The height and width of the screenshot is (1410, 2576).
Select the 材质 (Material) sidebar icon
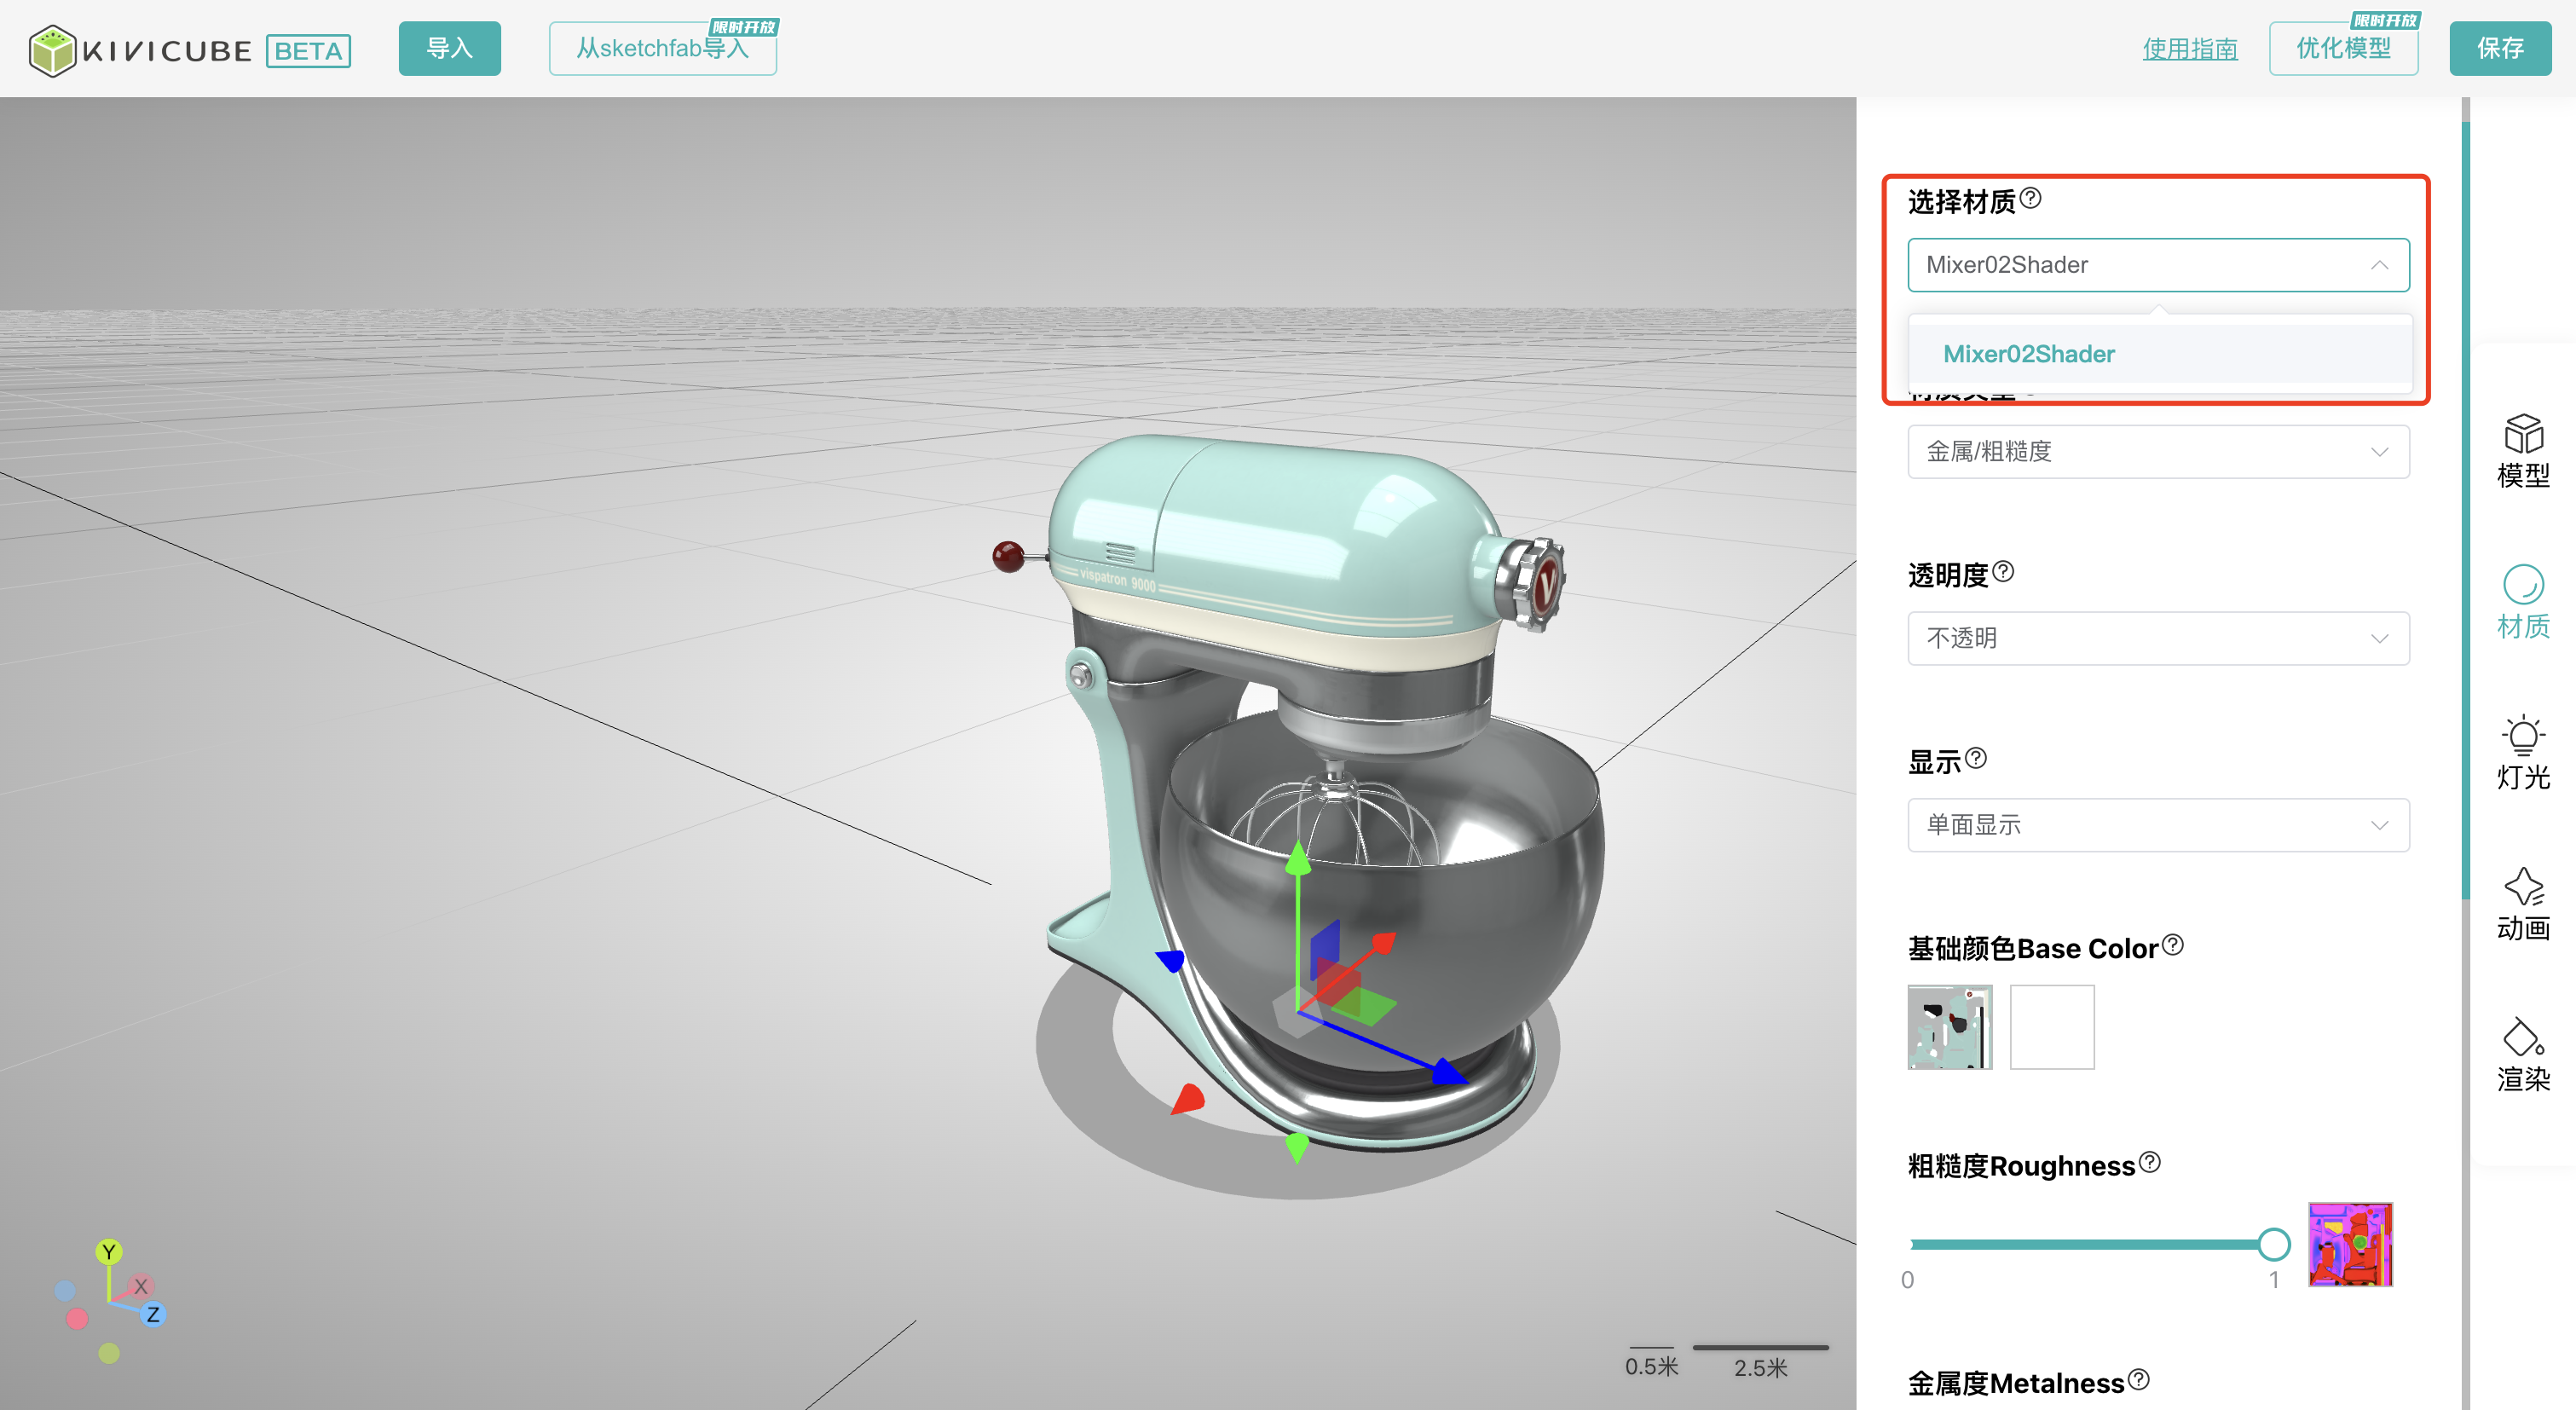tap(2522, 602)
